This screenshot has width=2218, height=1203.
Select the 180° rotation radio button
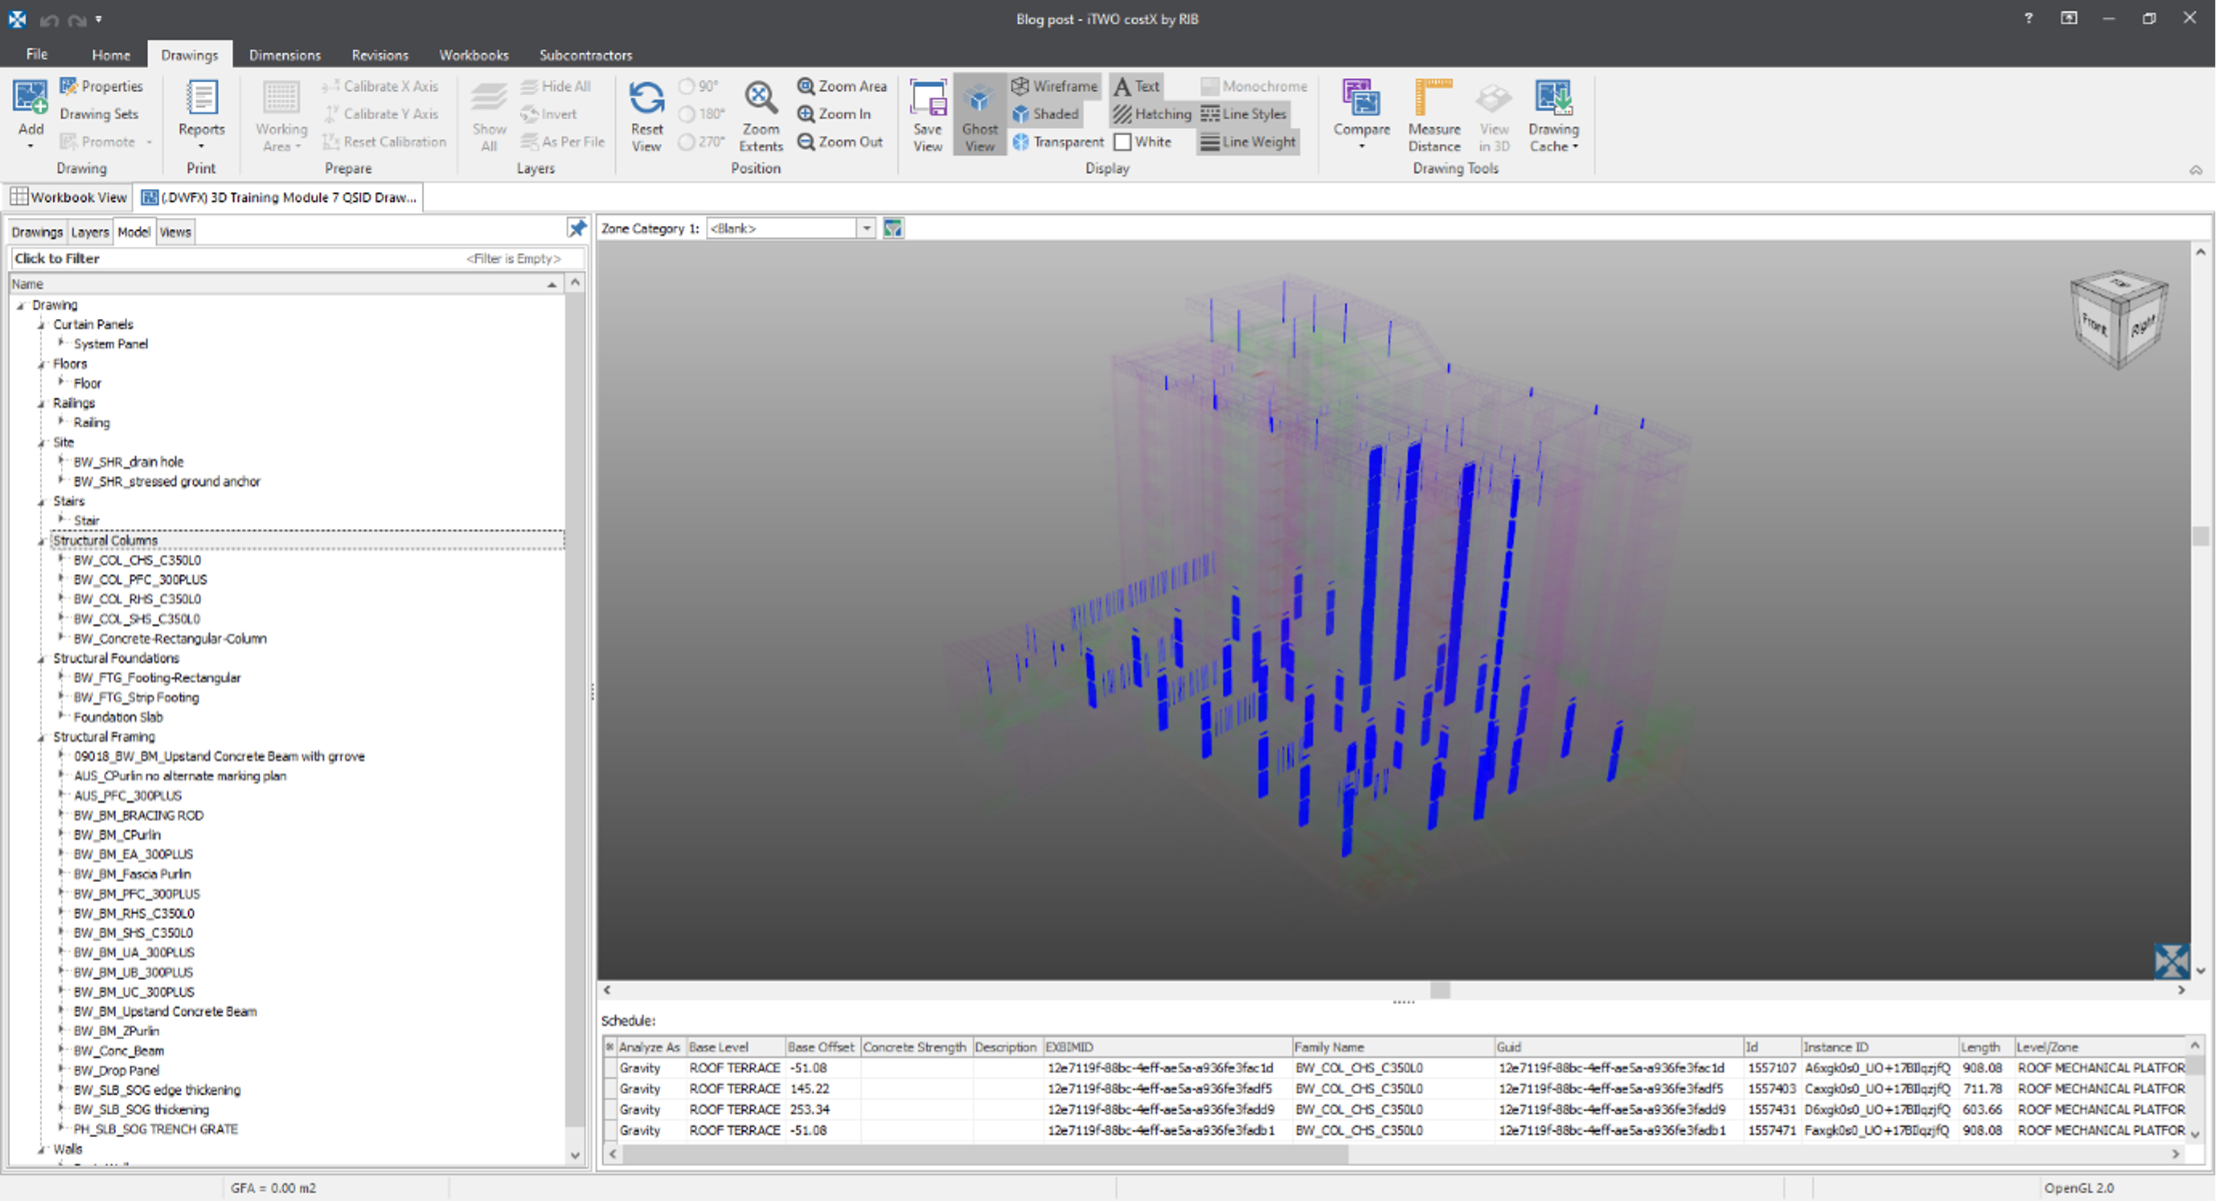[x=686, y=114]
